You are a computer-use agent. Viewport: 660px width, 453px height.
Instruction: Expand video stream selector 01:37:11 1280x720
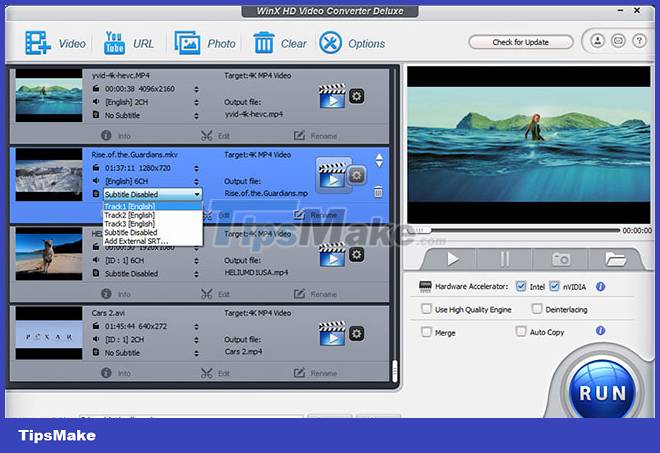(196, 168)
